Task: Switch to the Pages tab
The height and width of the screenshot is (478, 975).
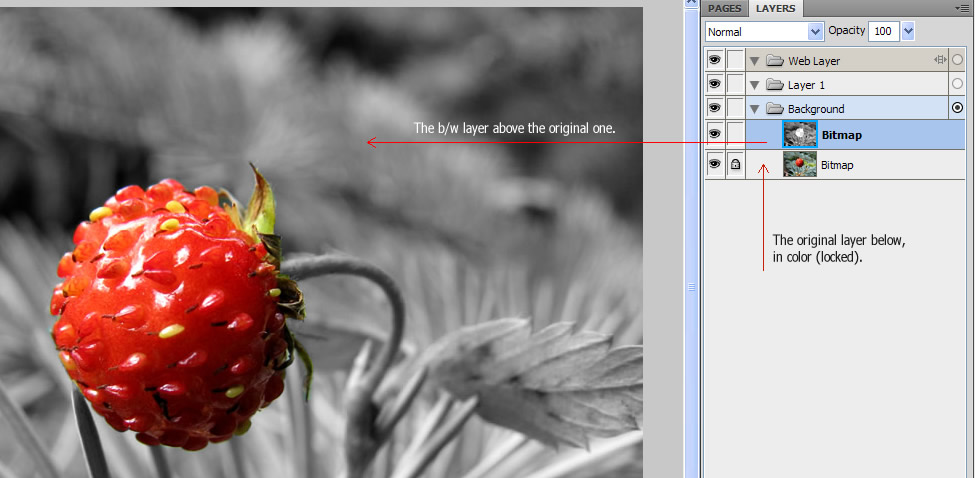Action: tap(724, 8)
